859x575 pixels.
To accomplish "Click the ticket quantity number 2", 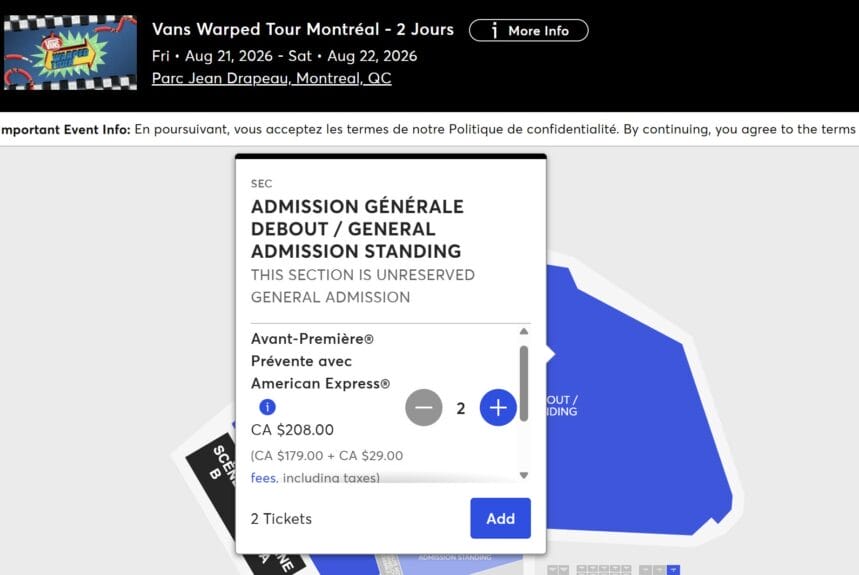I will pyautogui.click(x=461, y=408).
